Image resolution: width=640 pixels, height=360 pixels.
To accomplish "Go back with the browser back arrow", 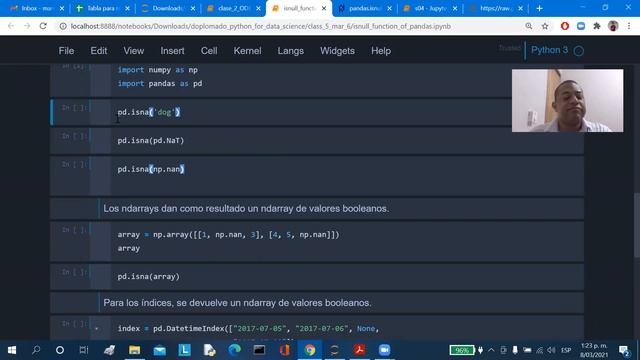I will 11,26.
